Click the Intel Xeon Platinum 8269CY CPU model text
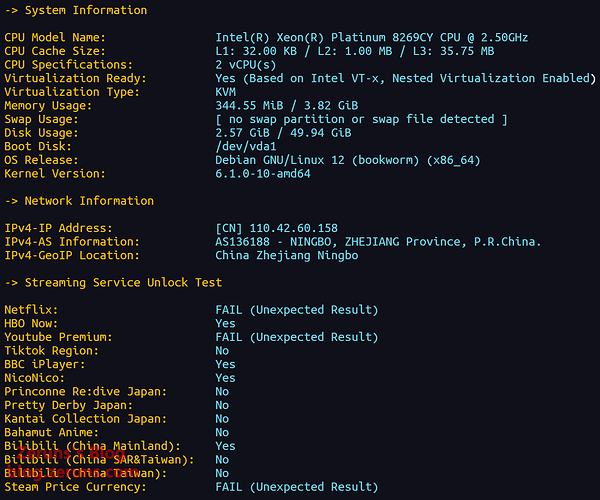600x500 pixels. click(x=371, y=38)
